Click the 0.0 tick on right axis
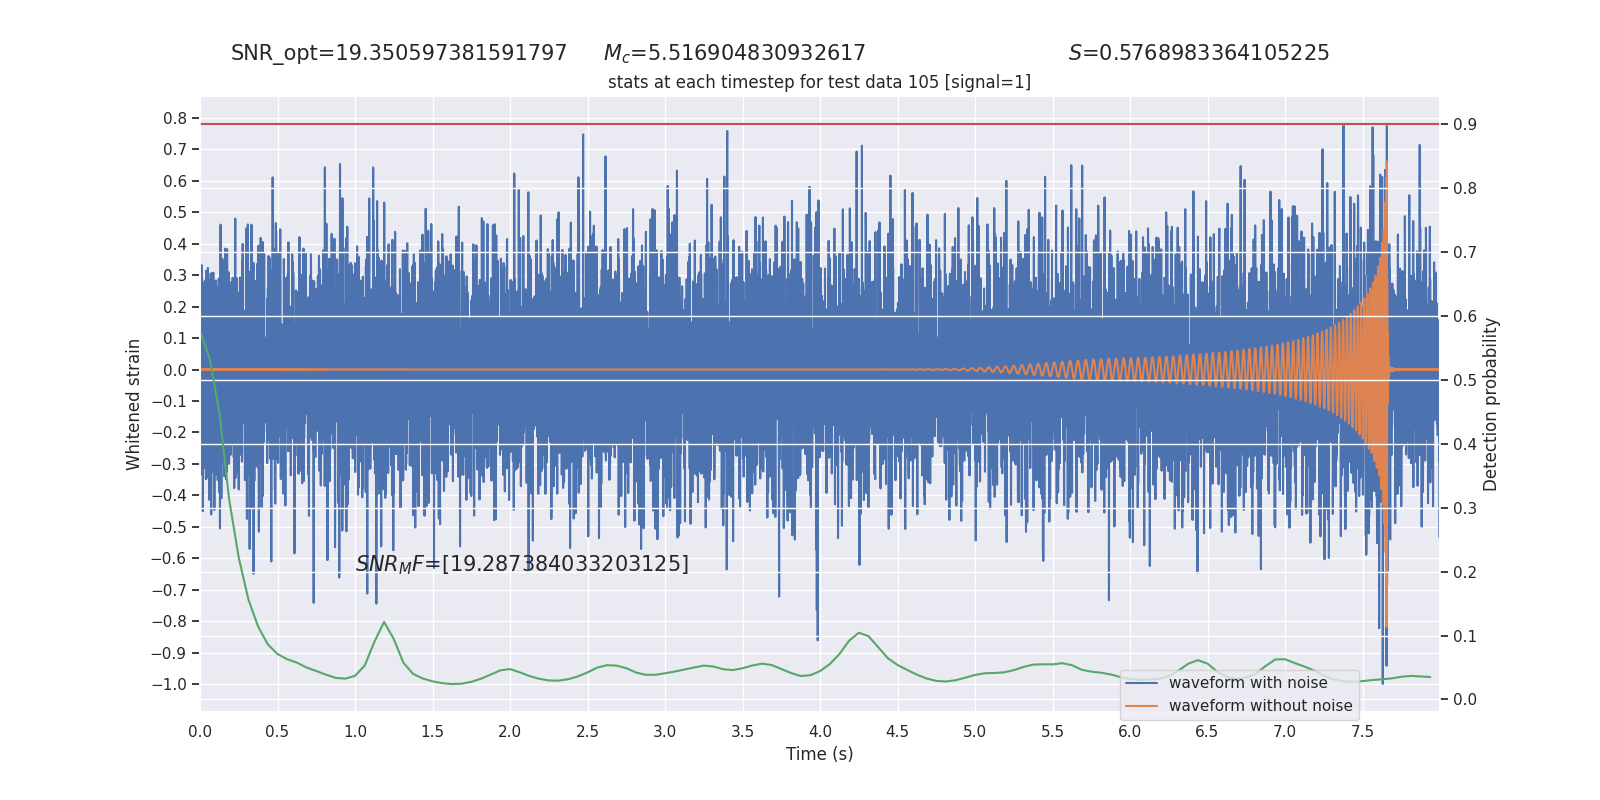The width and height of the screenshot is (1600, 800). pyautogui.click(x=1465, y=699)
